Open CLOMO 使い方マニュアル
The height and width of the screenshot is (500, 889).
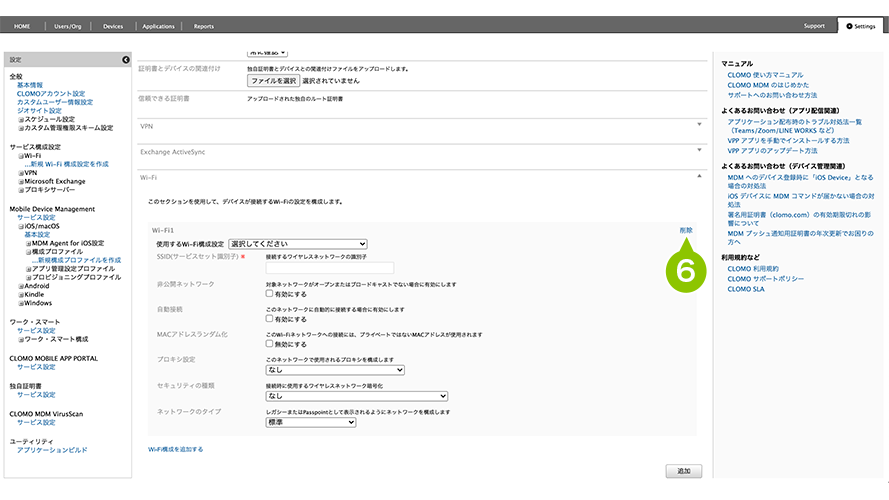[765, 75]
